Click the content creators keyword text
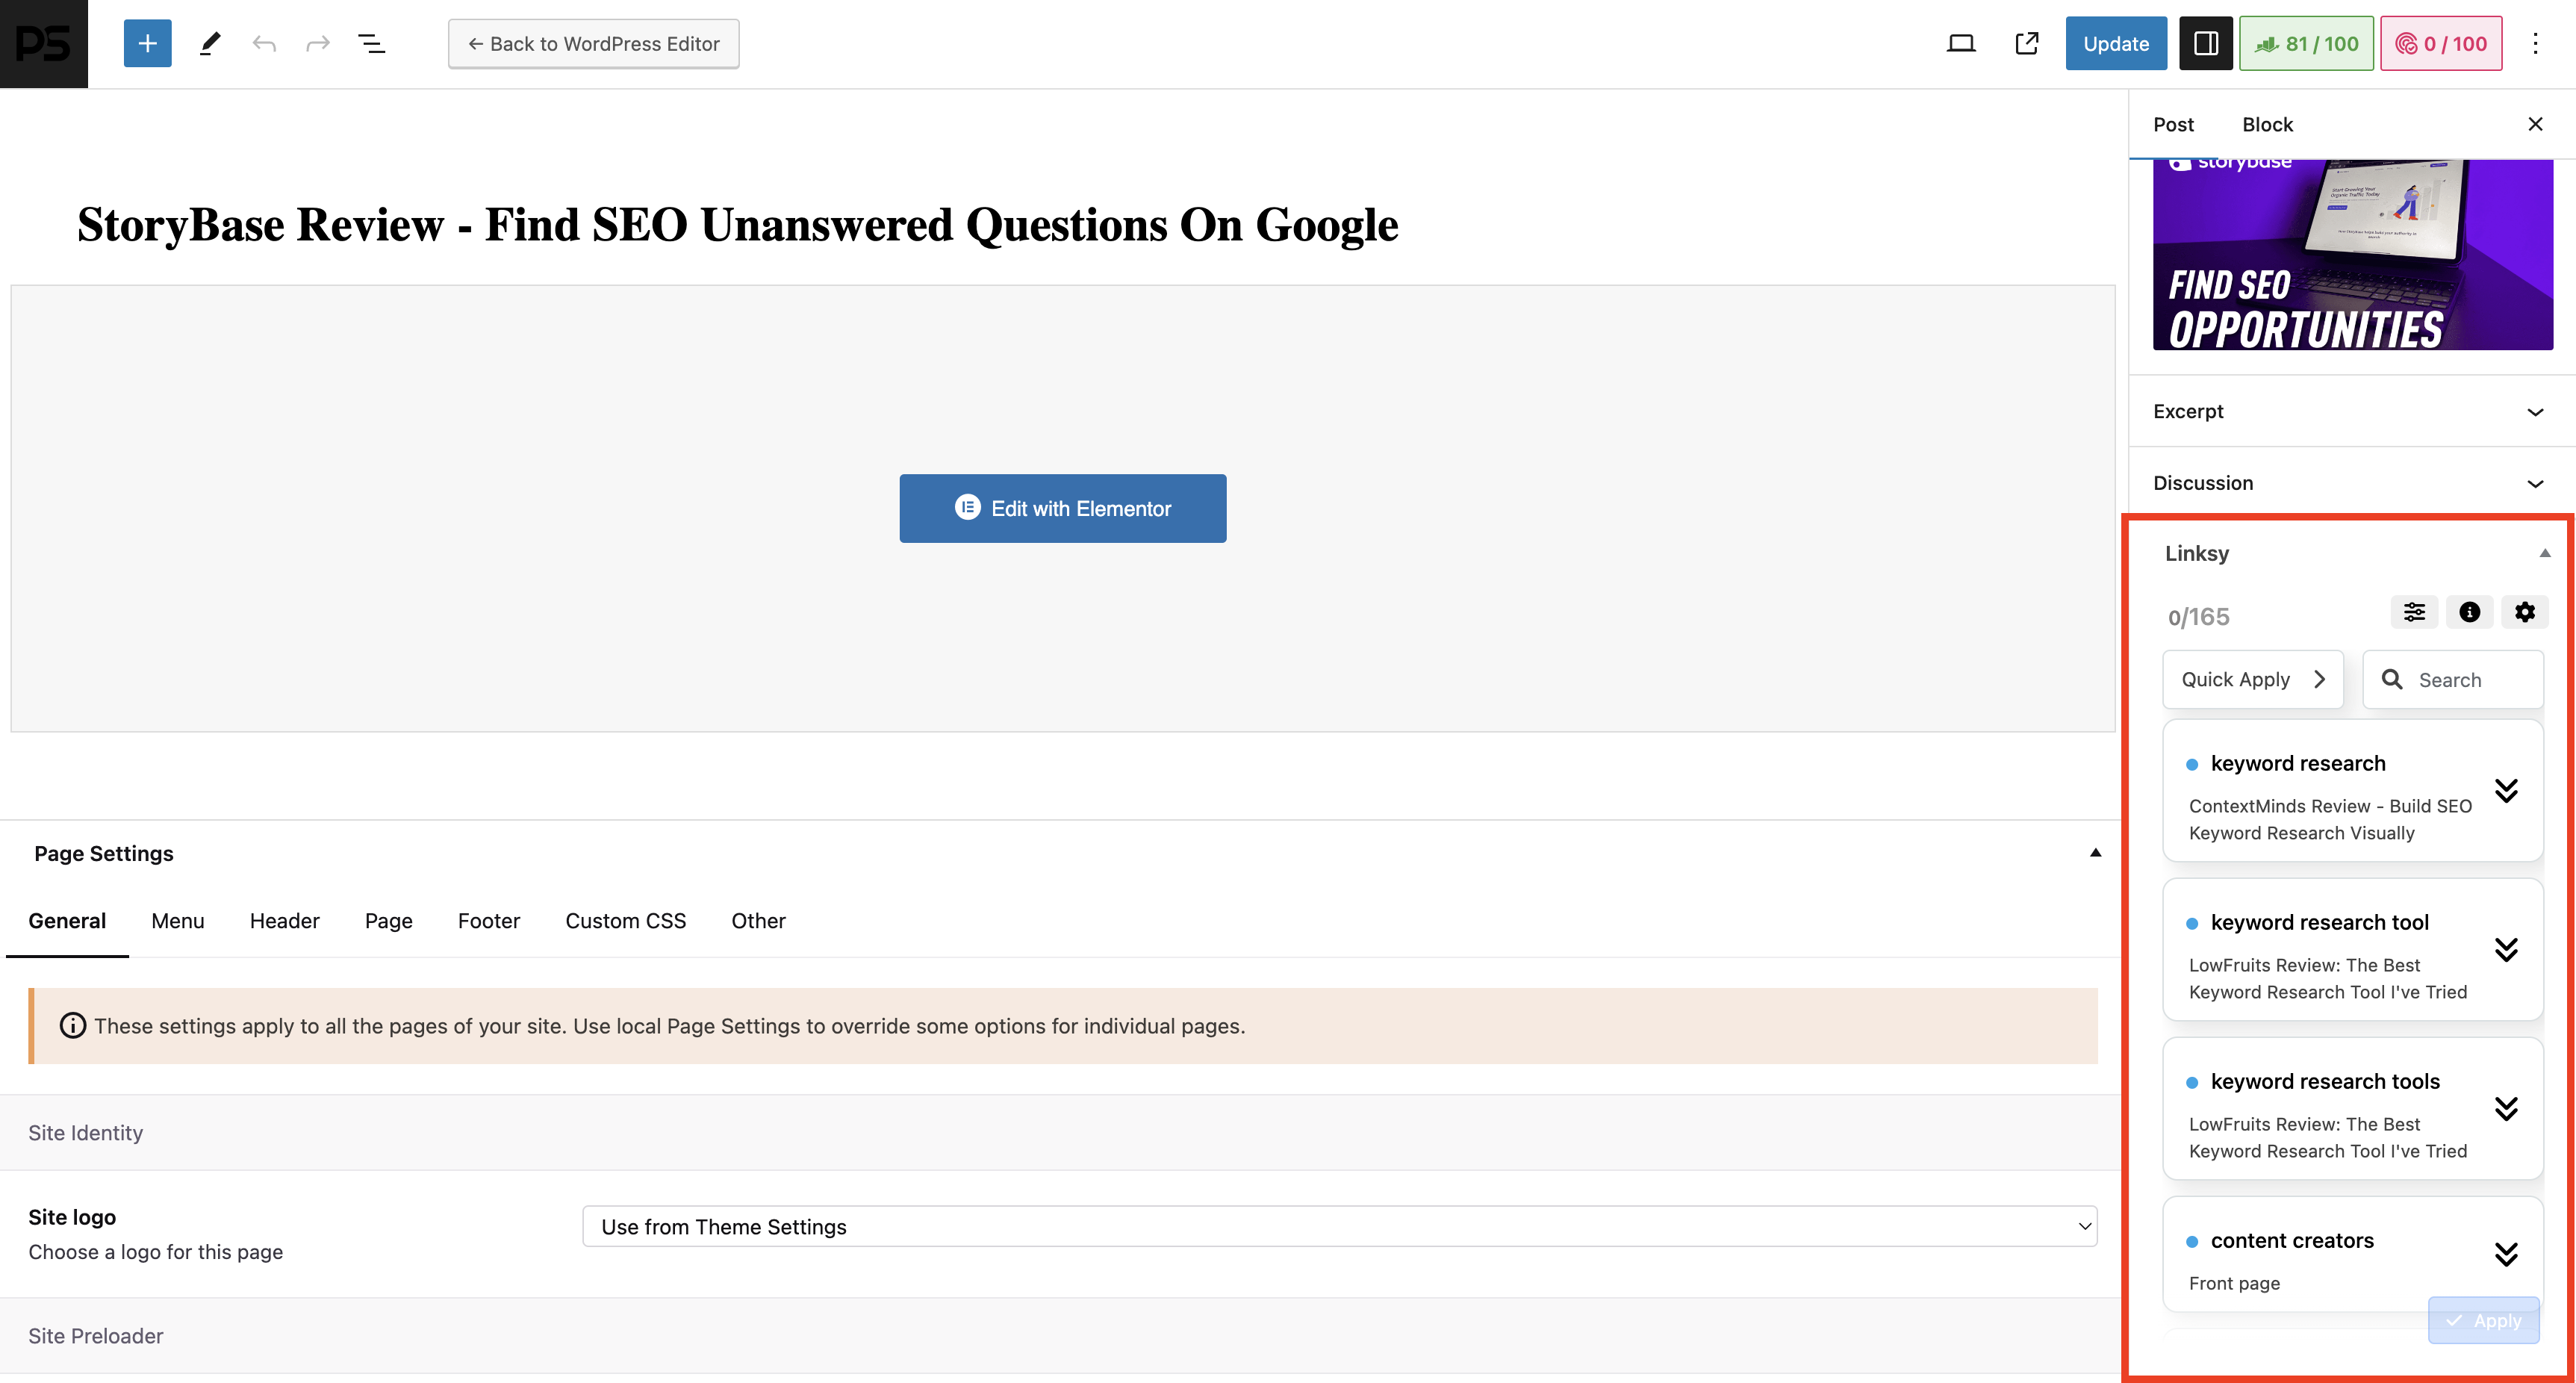The height and width of the screenshot is (1383, 2576). coord(2292,1240)
